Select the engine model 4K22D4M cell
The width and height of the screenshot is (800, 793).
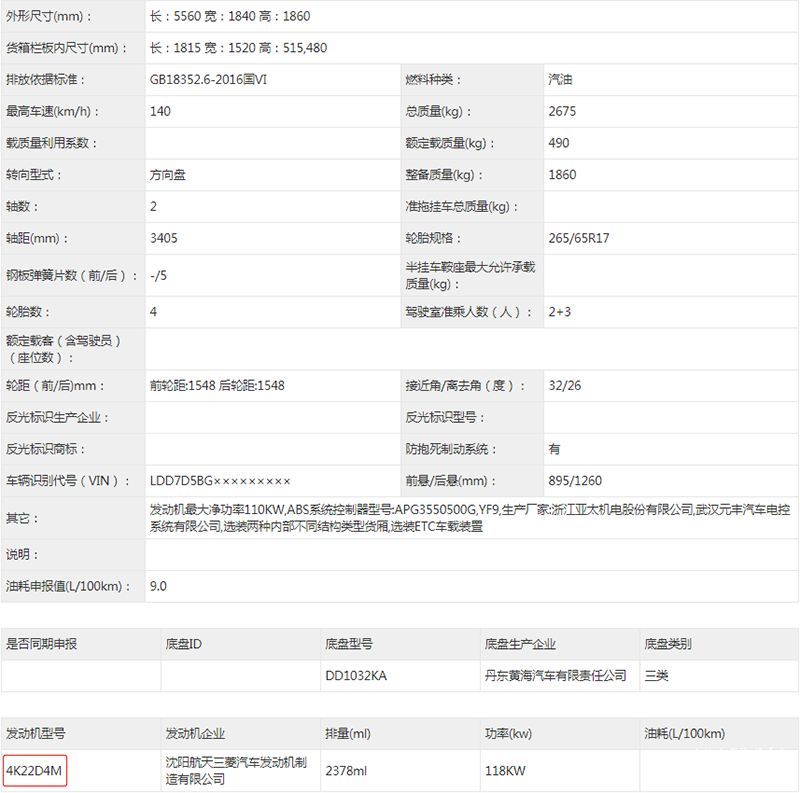coord(34,771)
